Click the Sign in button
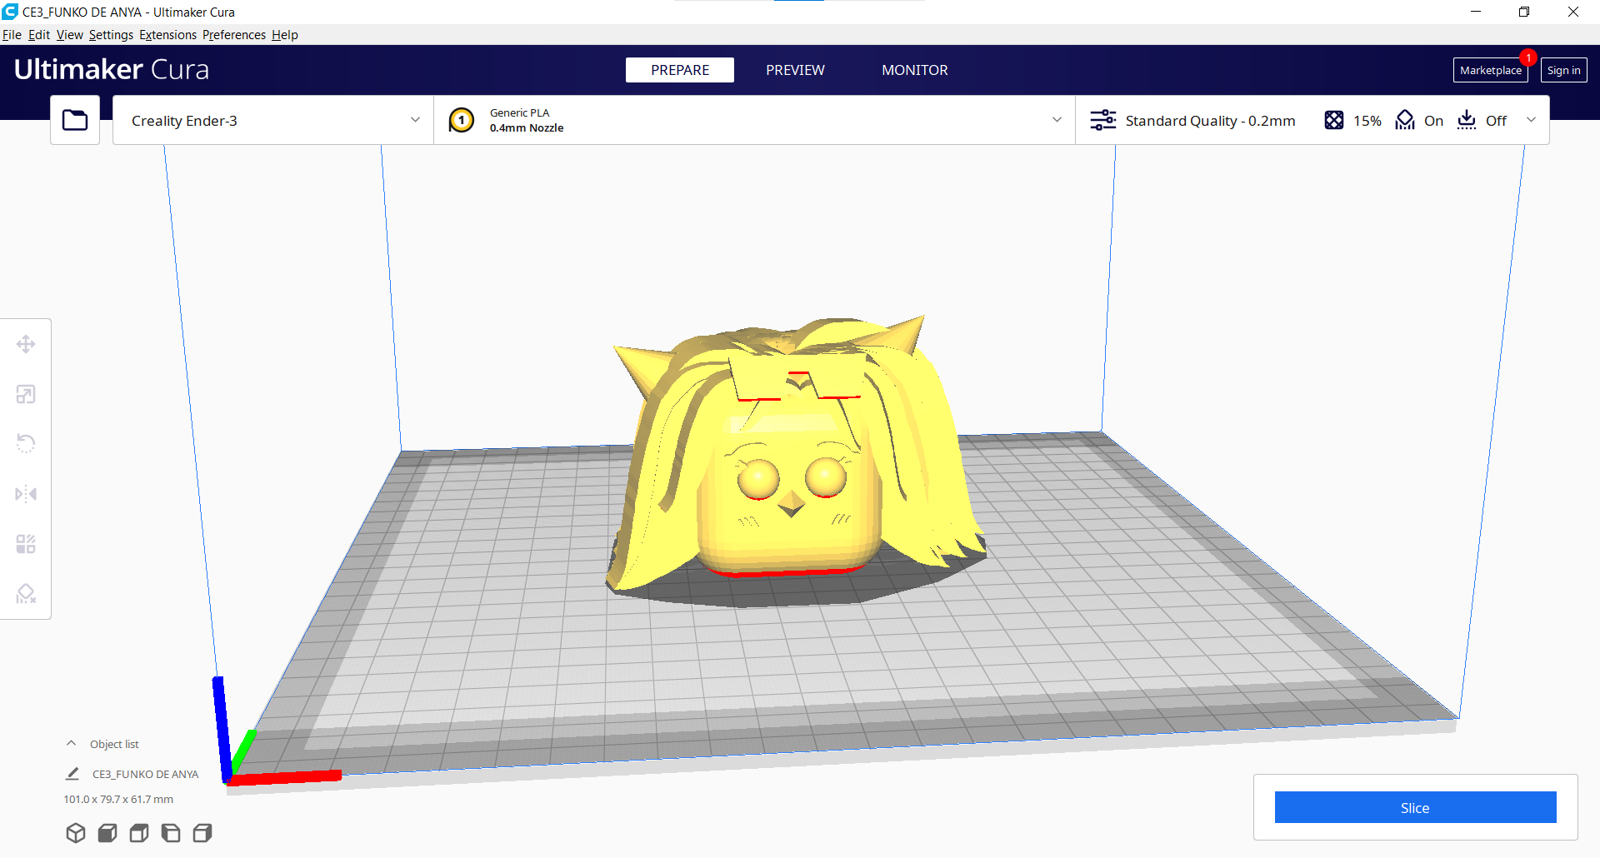Image resolution: width=1600 pixels, height=858 pixels. (x=1564, y=70)
